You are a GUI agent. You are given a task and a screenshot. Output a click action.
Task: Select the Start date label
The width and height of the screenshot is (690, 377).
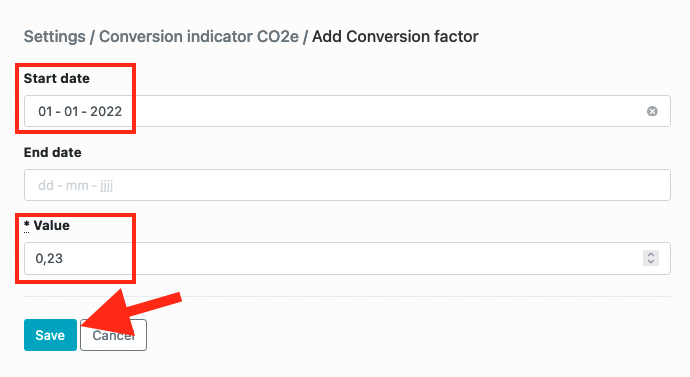pos(57,78)
